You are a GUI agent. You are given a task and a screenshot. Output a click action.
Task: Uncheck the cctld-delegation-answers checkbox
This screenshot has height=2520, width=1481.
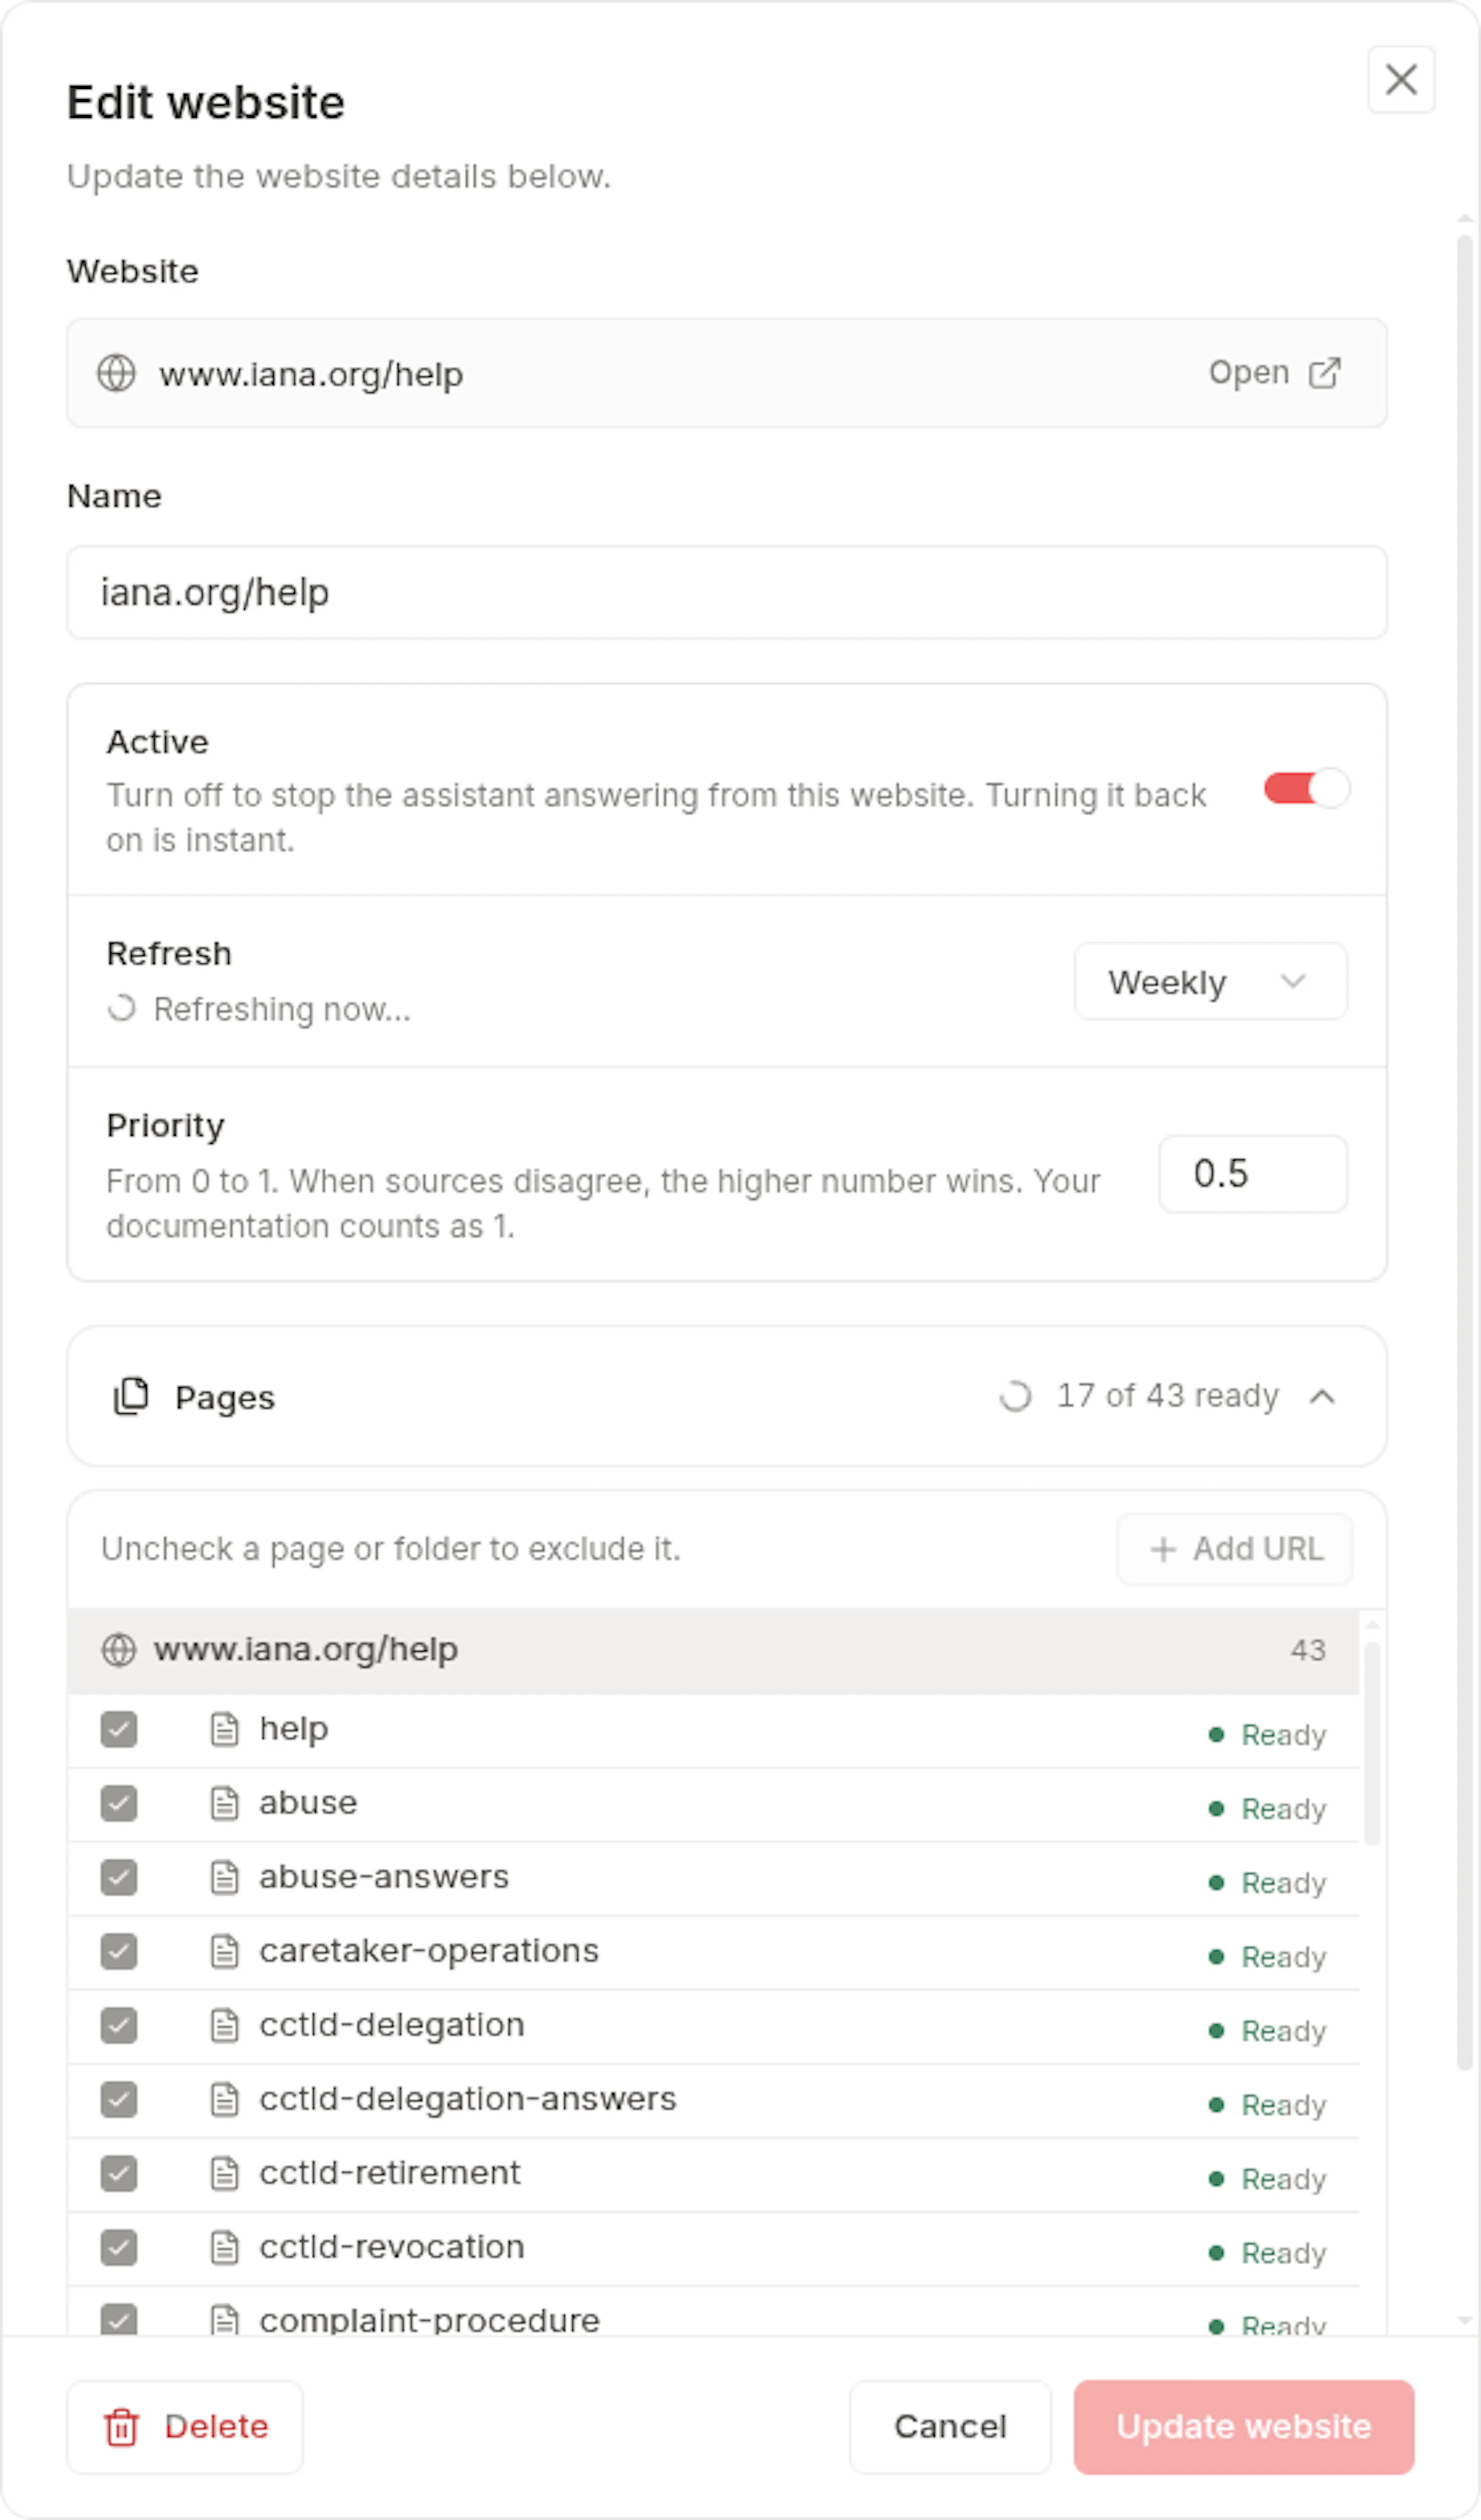coord(119,2099)
